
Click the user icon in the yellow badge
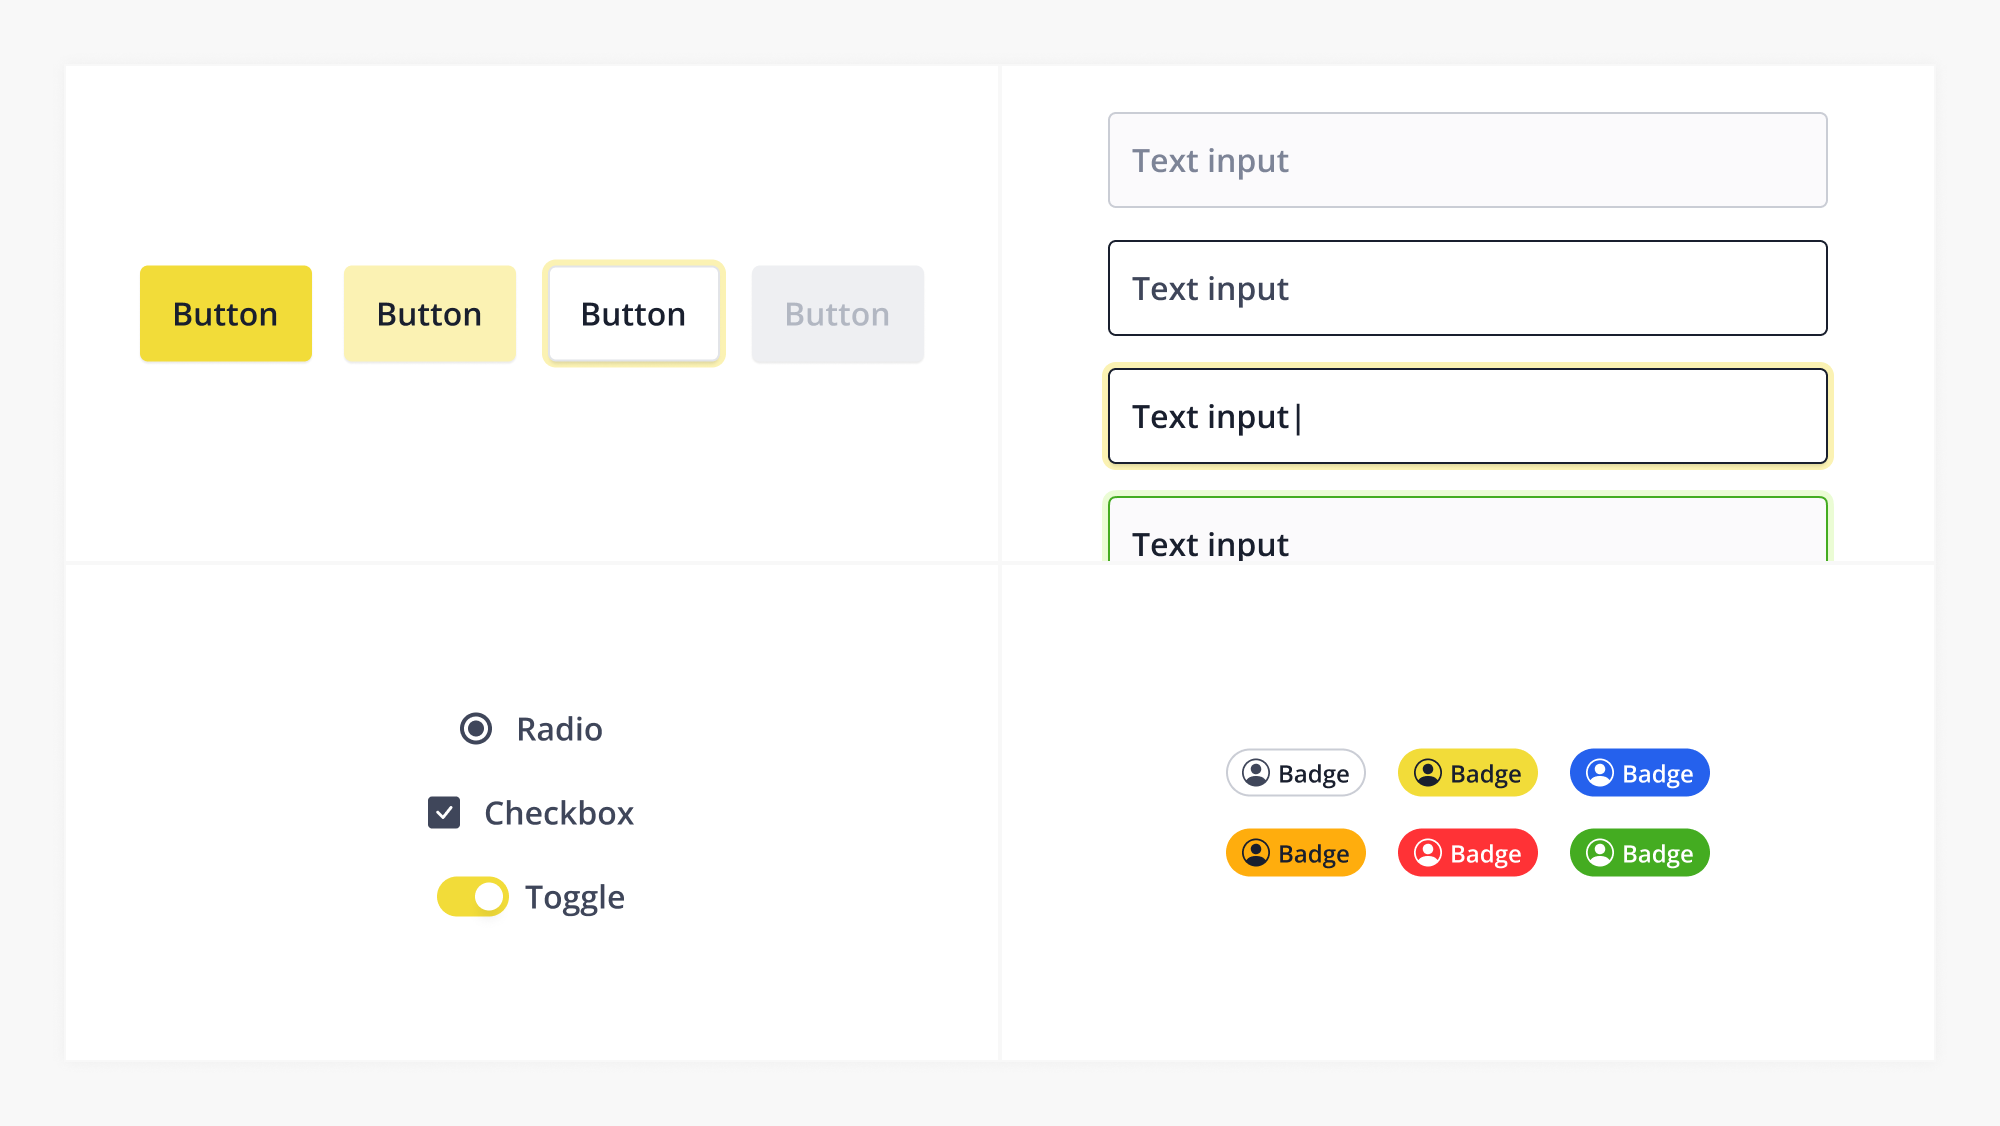(1428, 773)
